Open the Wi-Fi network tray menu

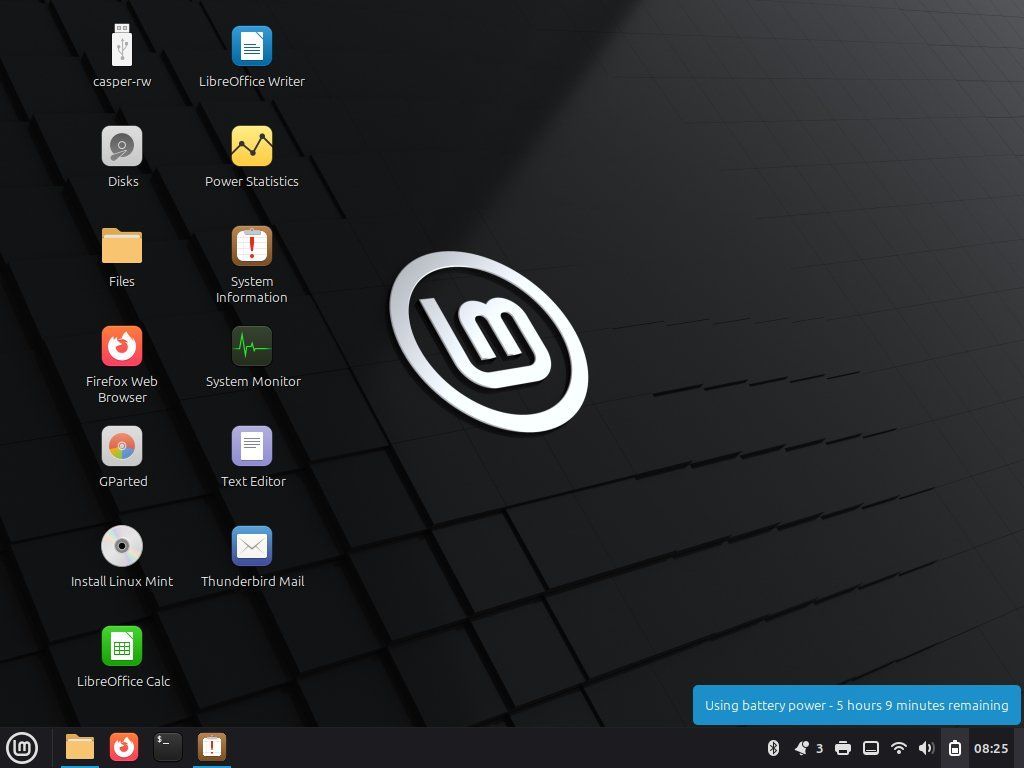[899, 748]
